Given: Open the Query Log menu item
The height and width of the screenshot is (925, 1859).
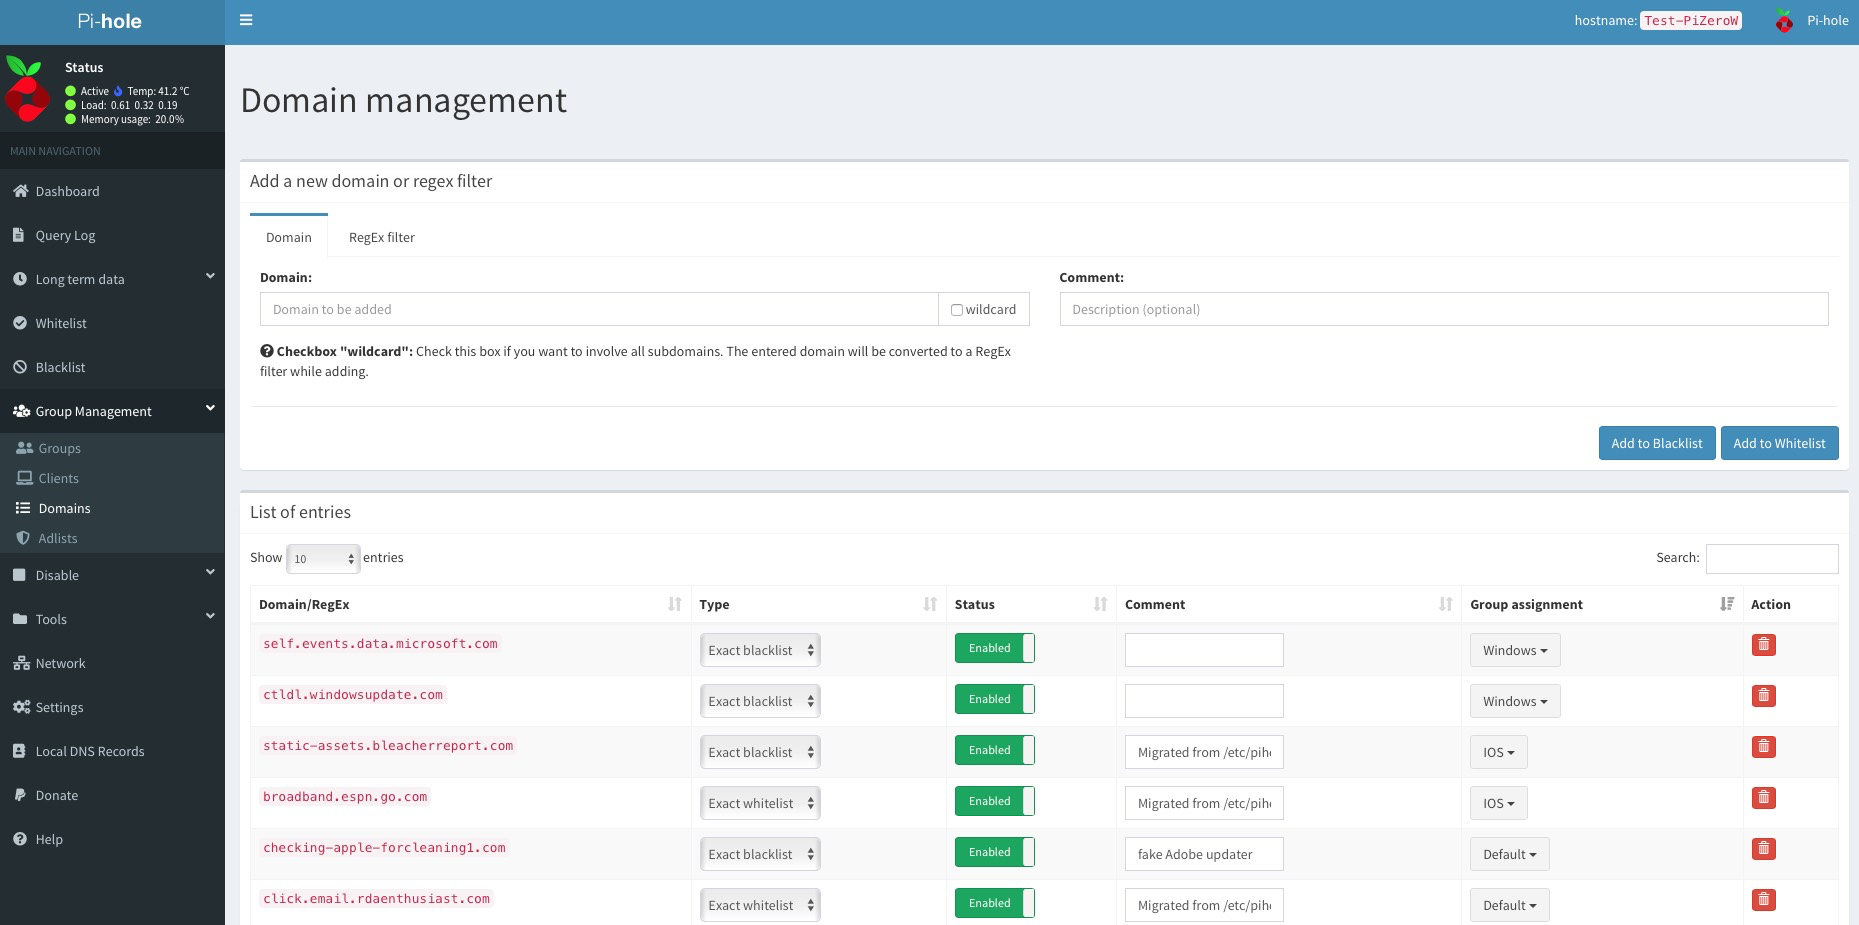Looking at the screenshot, I should coord(112,235).
